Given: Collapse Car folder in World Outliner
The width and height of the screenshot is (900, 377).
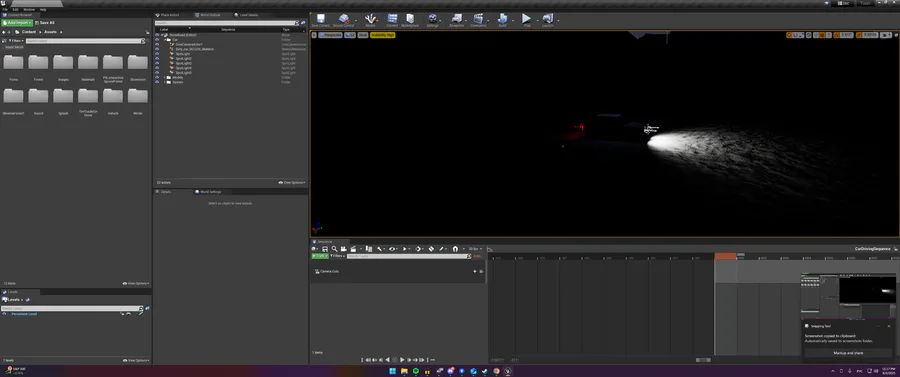Looking at the screenshot, I should tap(166, 40).
